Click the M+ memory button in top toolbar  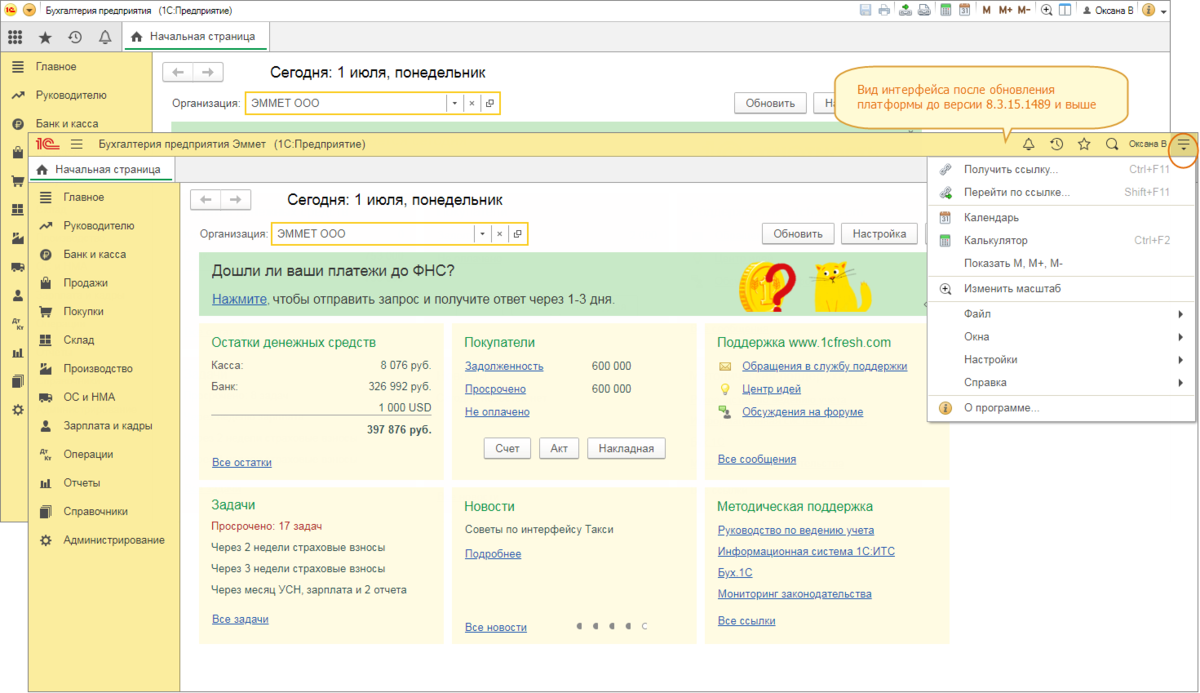pos(1005,10)
